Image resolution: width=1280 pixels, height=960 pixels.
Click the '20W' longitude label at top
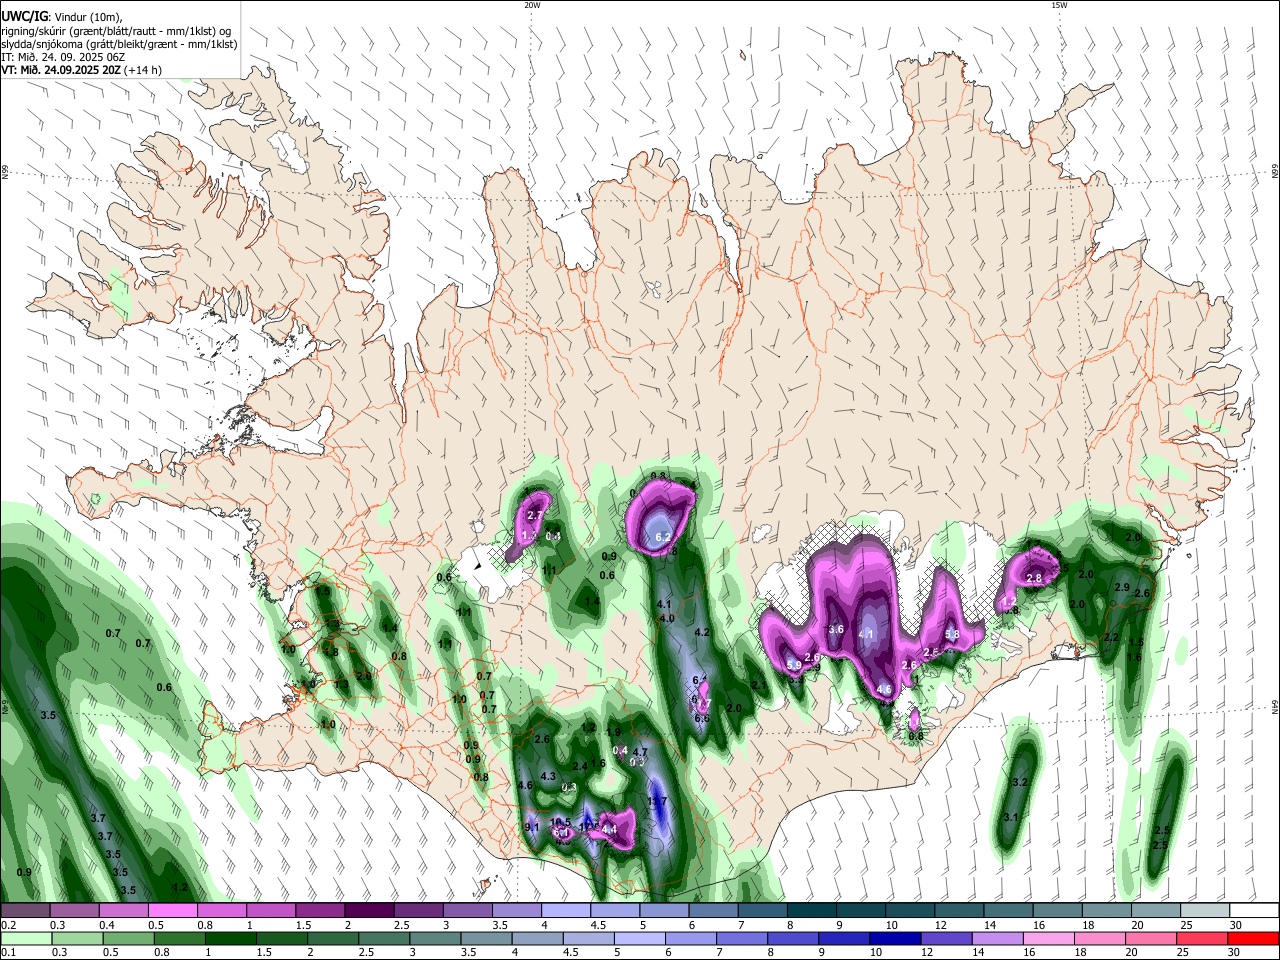pos(532,5)
